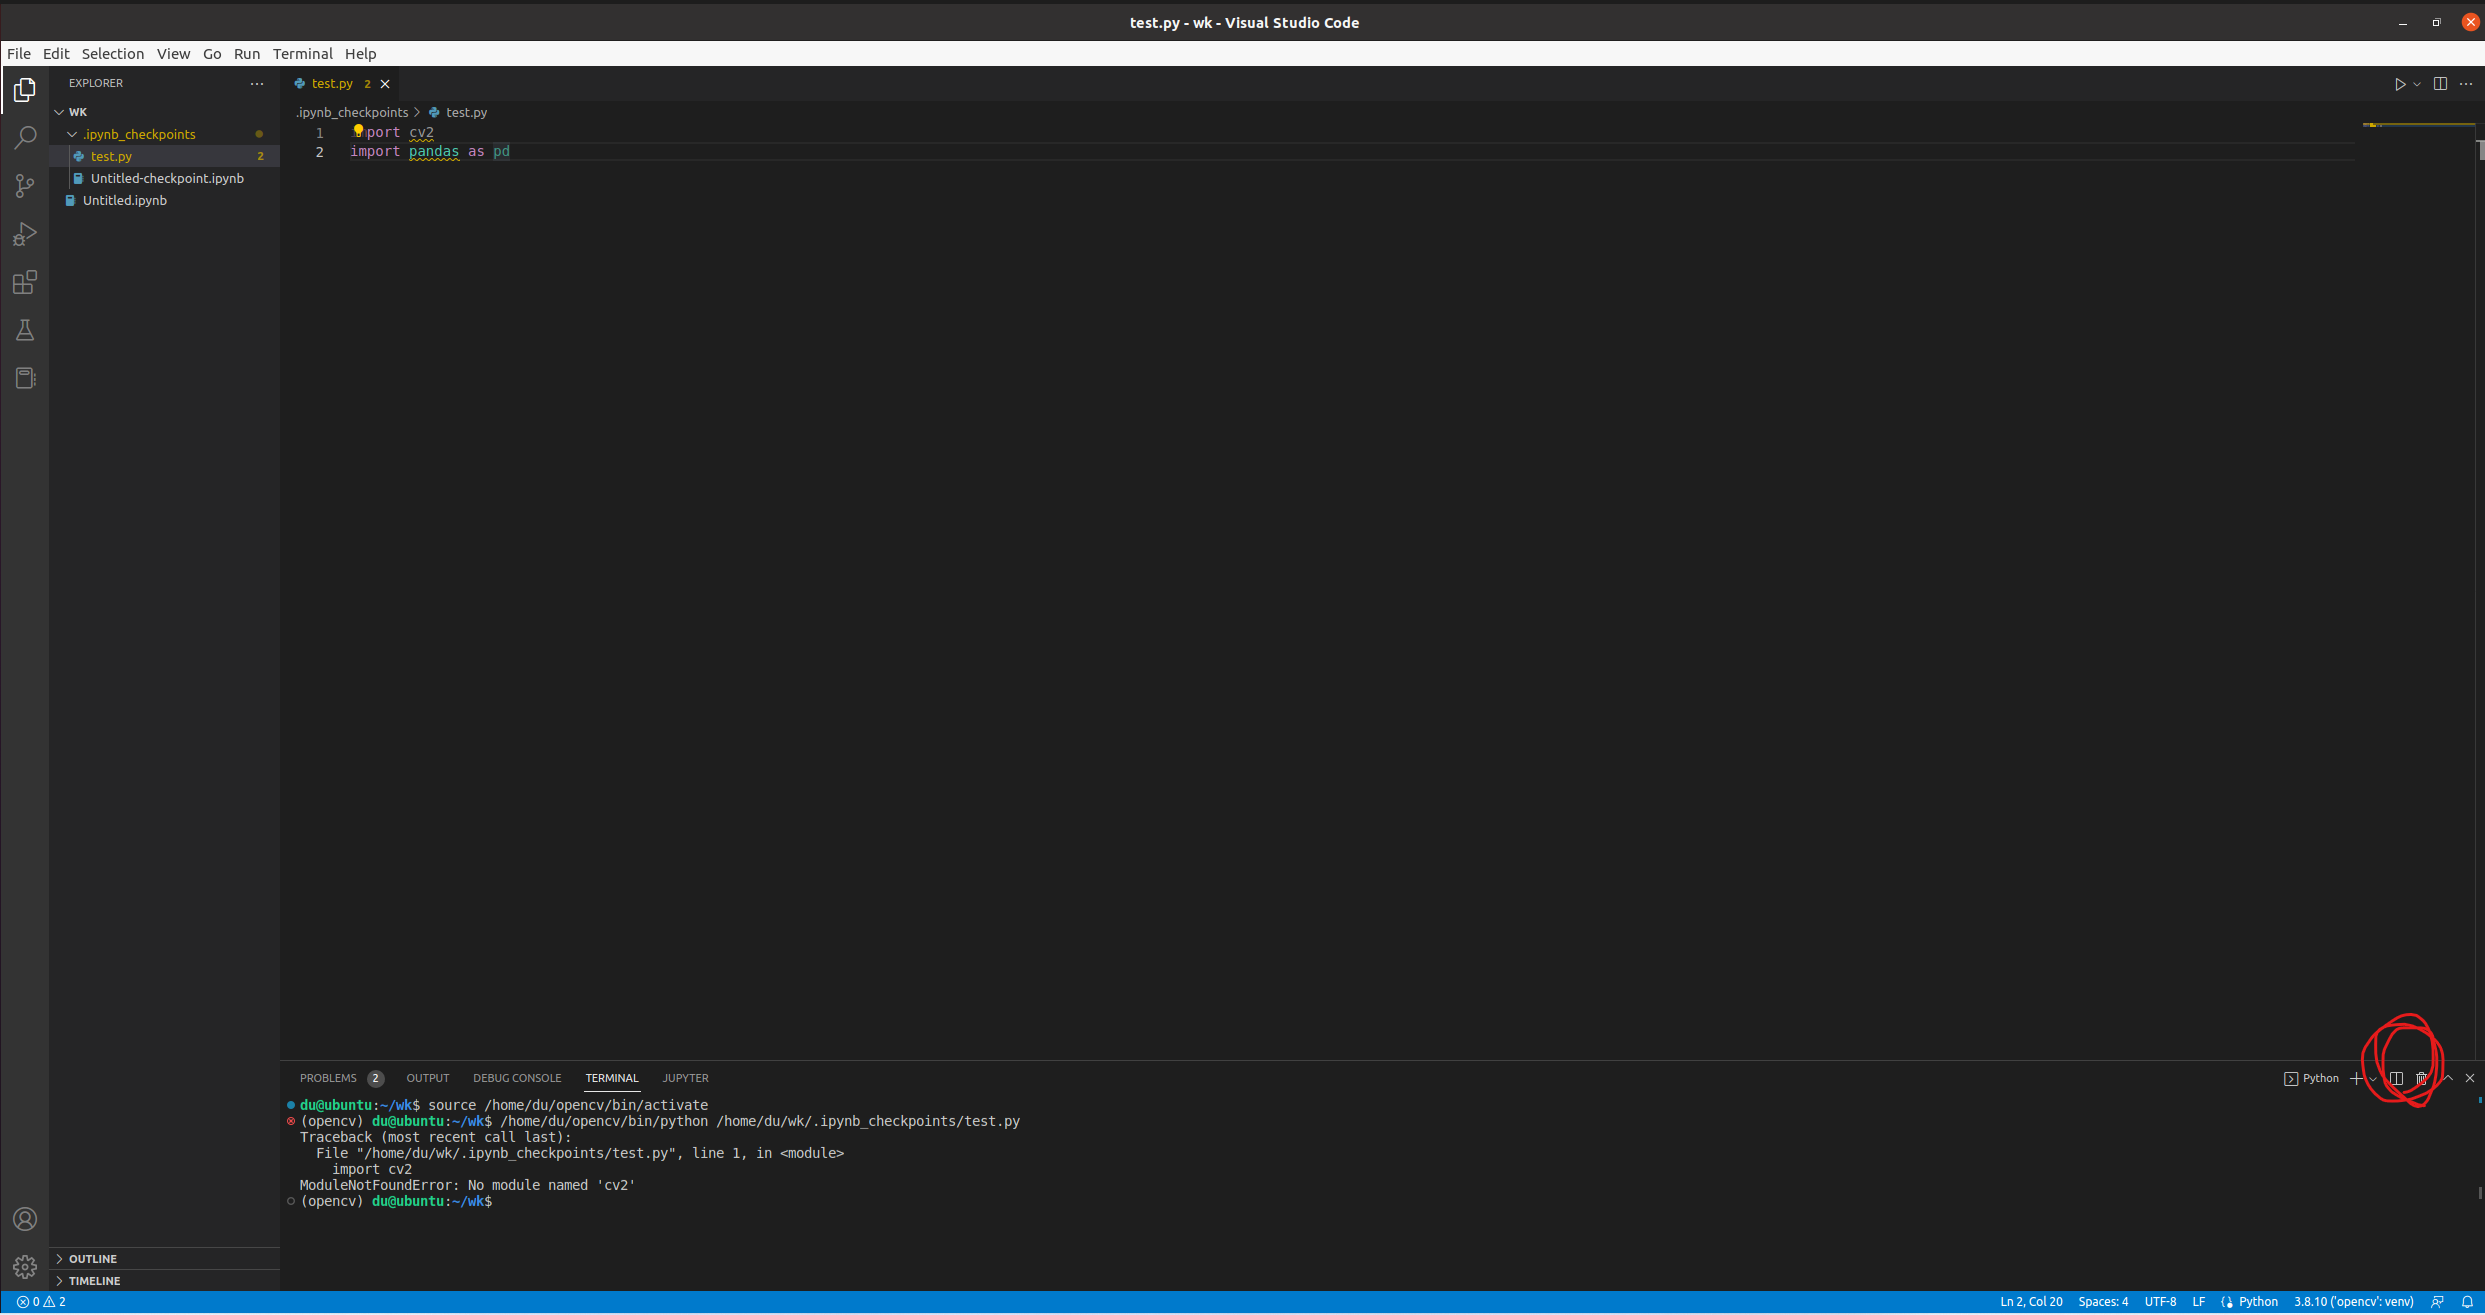Split the editor to the right
This screenshot has width=2485, height=1315.
click(x=2440, y=84)
